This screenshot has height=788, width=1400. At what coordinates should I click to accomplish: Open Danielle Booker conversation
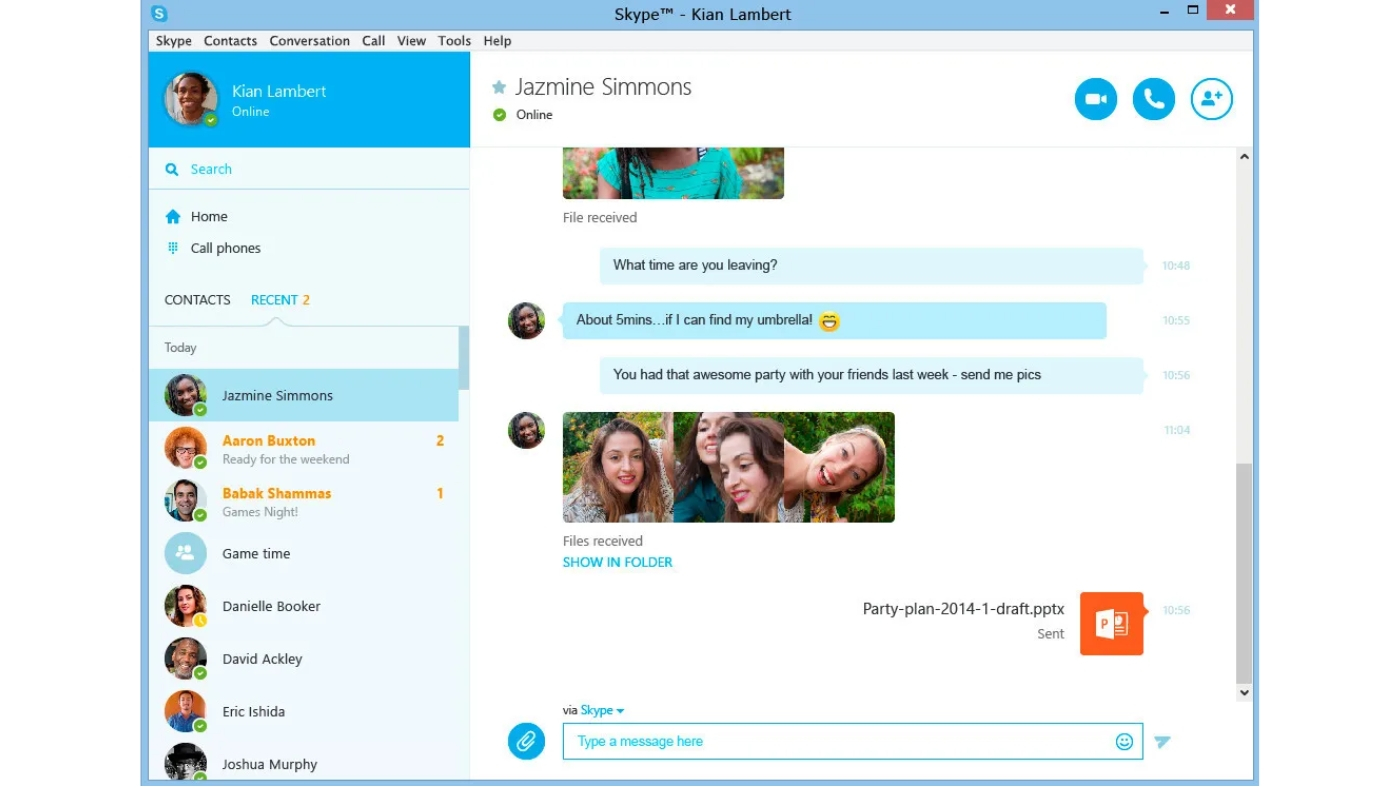[x=304, y=606]
